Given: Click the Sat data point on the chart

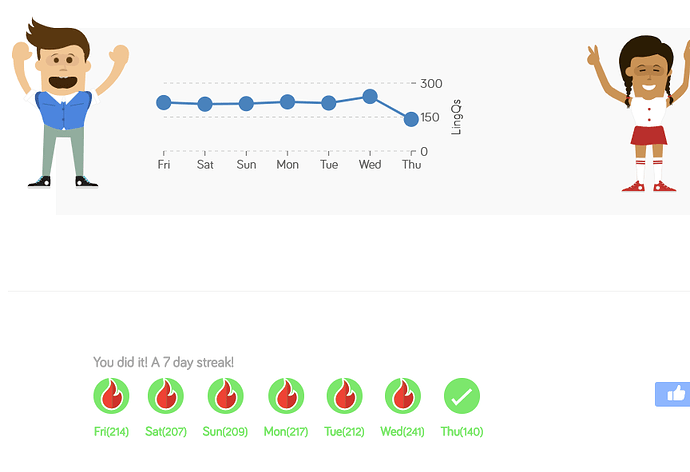Looking at the screenshot, I should click(205, 104).
